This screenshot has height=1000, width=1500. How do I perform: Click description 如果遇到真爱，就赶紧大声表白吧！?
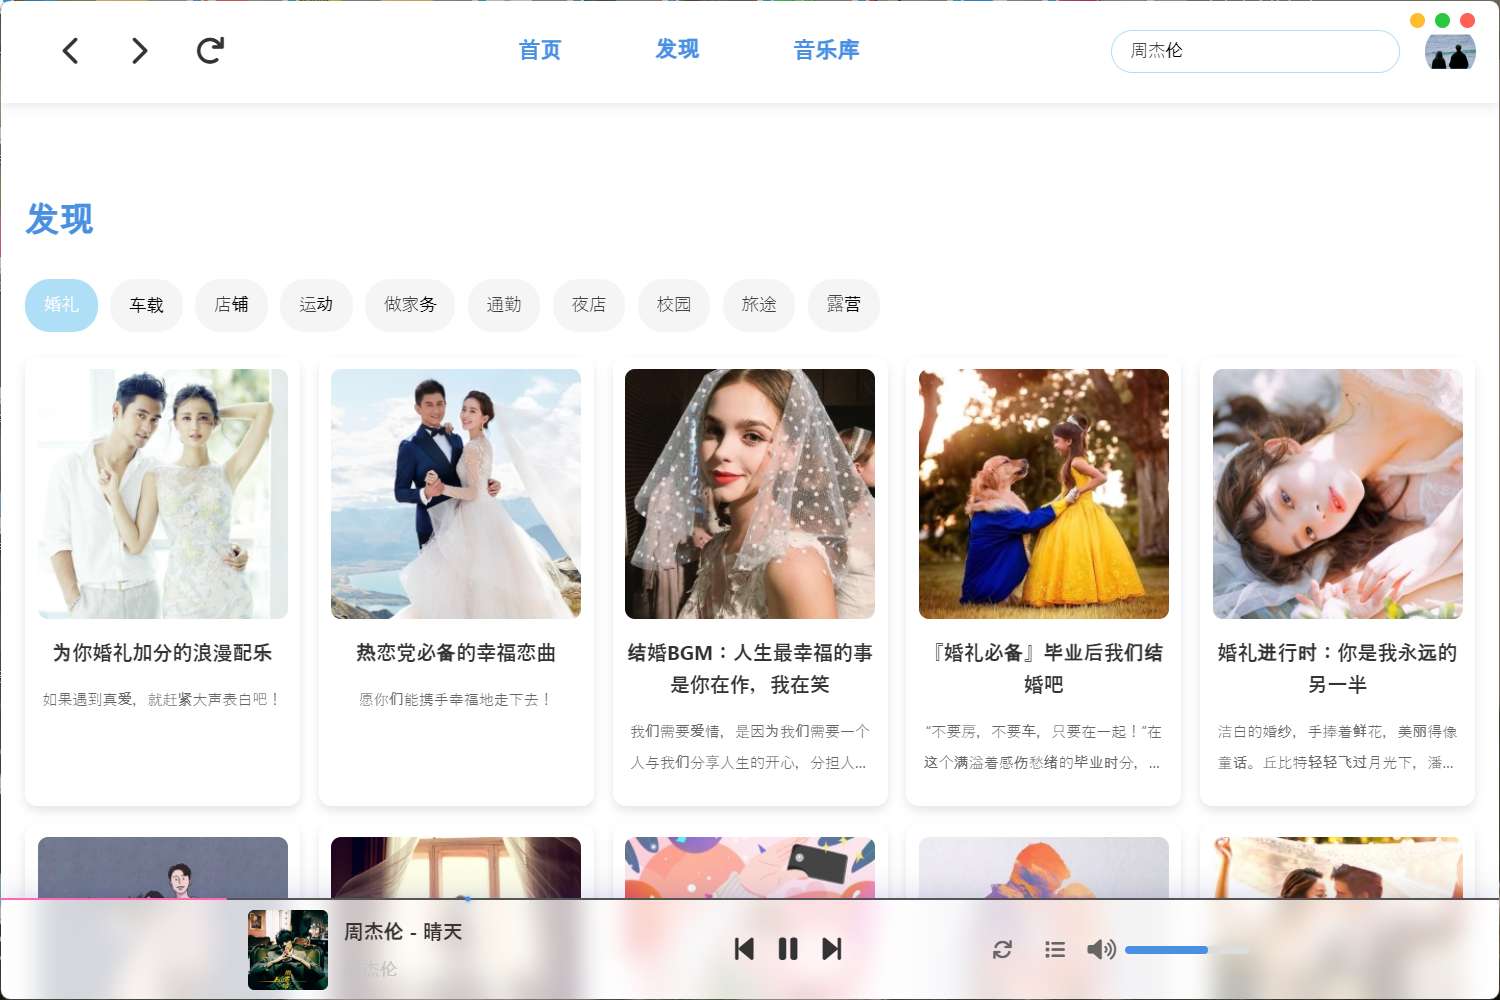pos(163,700)
